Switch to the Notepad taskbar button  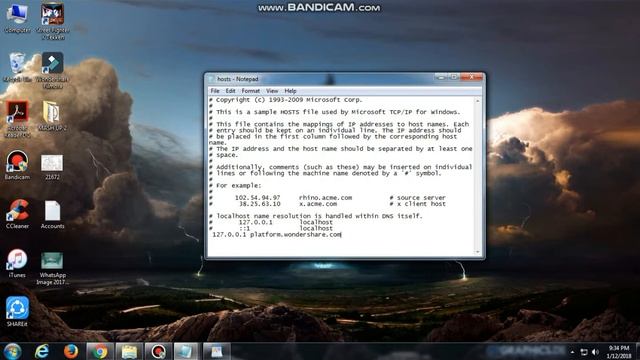186,351
